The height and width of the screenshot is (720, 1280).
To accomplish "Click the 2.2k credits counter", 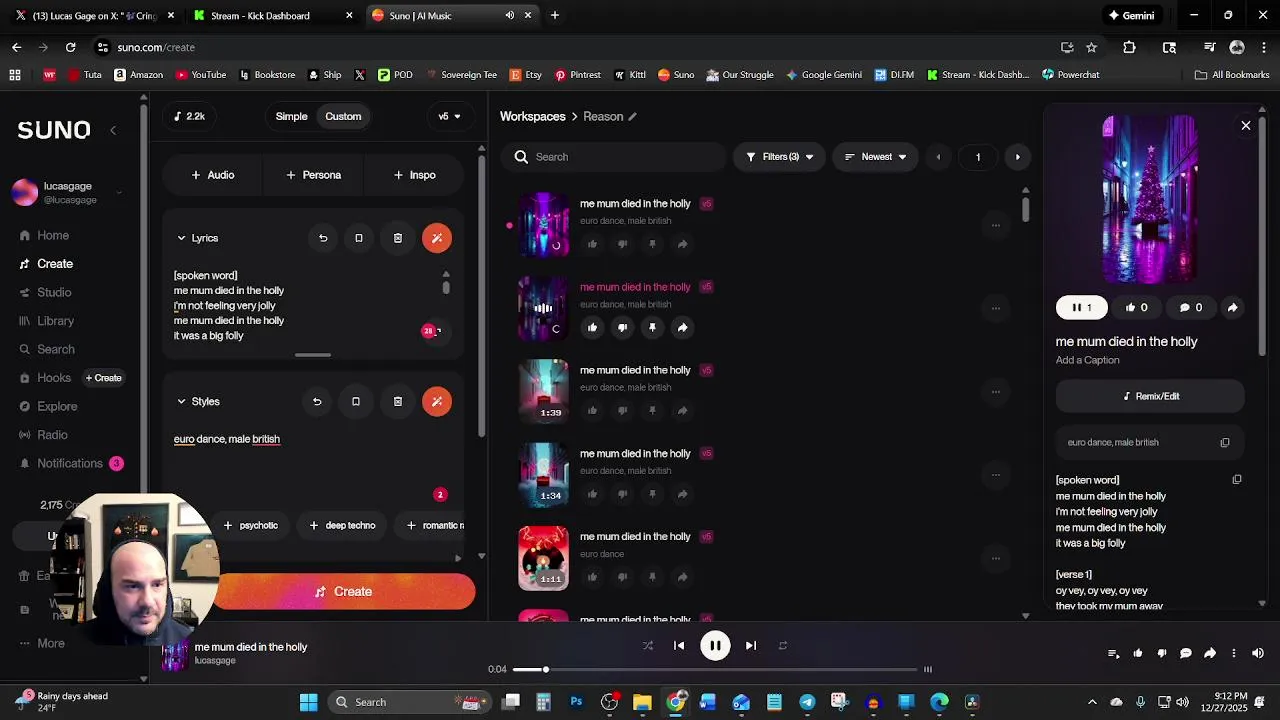I will tap(189, 116).
